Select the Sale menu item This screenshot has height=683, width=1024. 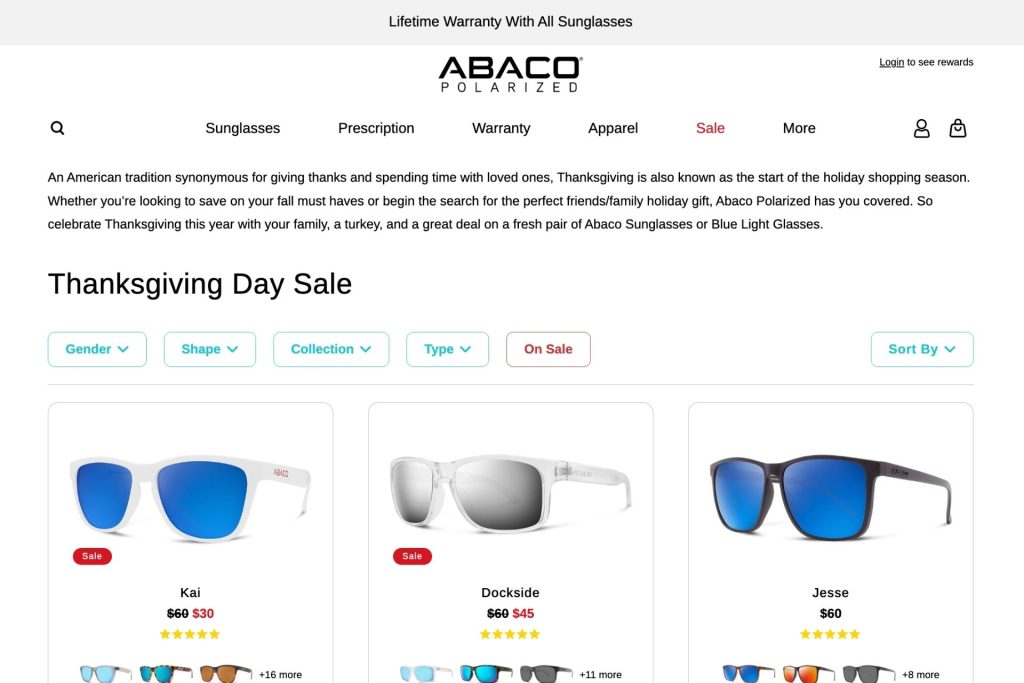(x=710, y=128)
